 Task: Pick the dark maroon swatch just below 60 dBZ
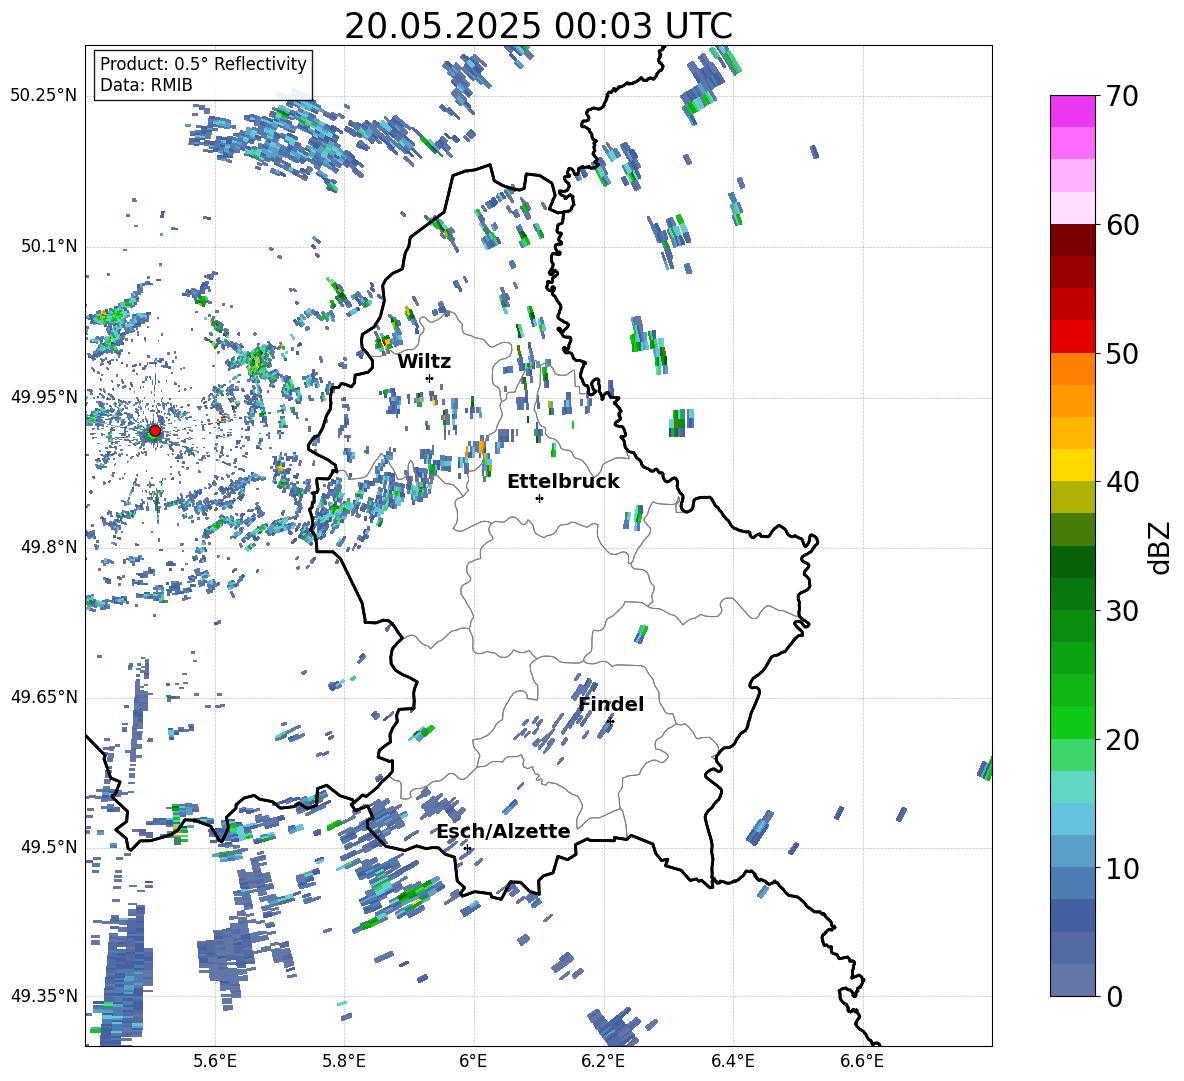click(1072, 240)
